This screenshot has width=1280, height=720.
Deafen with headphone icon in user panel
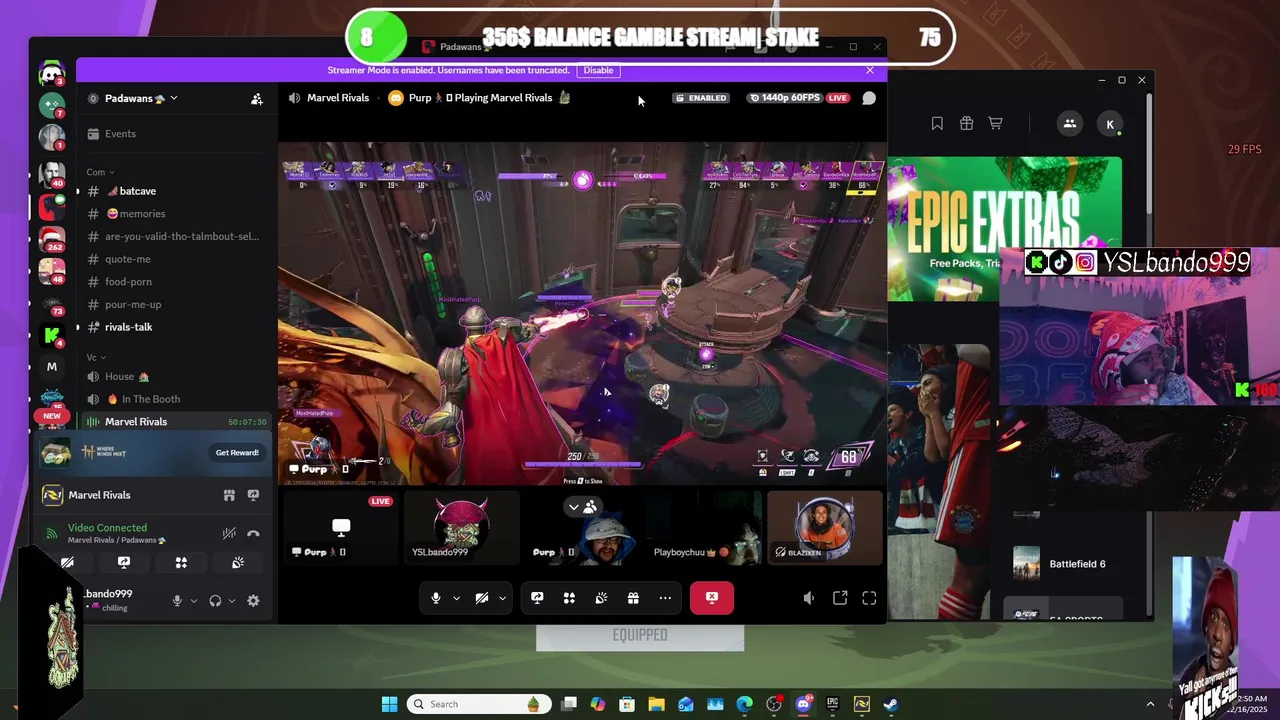(215, 601)
